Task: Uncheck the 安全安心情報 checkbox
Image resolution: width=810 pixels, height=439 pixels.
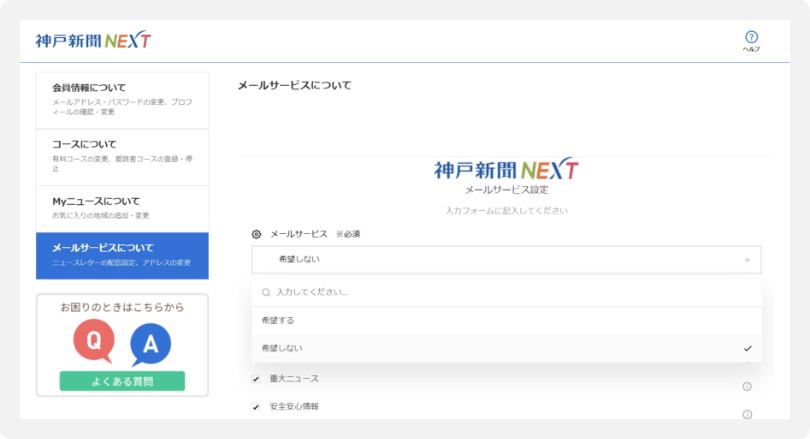Action: (256, 406)
